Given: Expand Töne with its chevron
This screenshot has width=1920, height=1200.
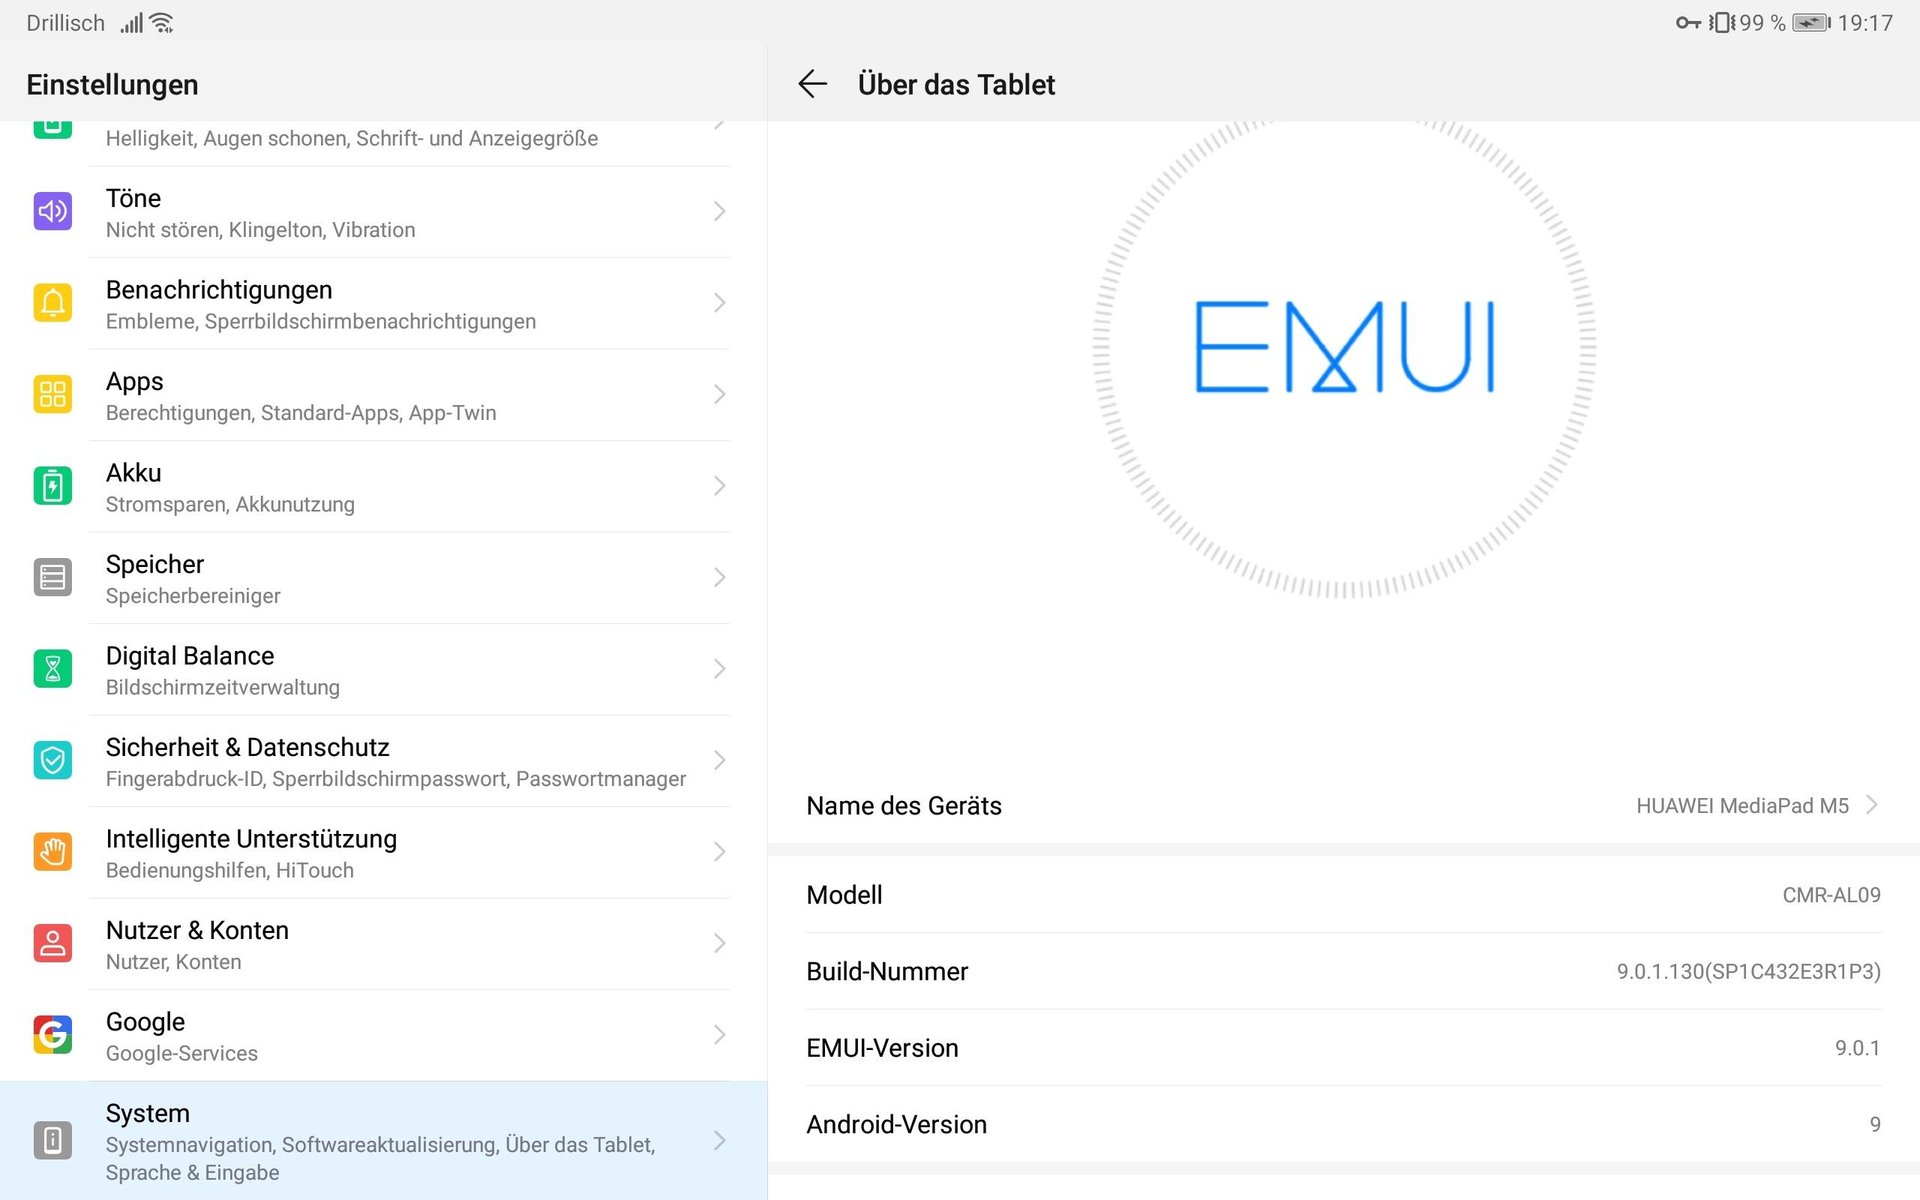Looking at the screenshot, I should (719, 211).
